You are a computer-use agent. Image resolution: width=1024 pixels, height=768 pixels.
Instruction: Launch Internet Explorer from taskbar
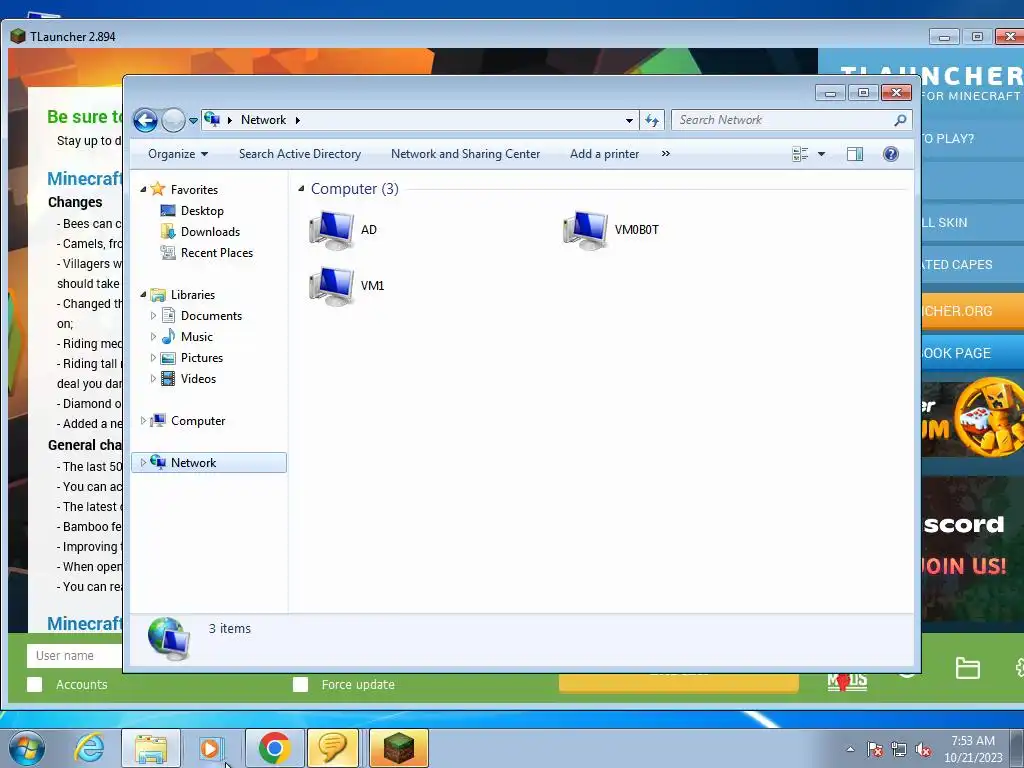click(x=89, y=748)
